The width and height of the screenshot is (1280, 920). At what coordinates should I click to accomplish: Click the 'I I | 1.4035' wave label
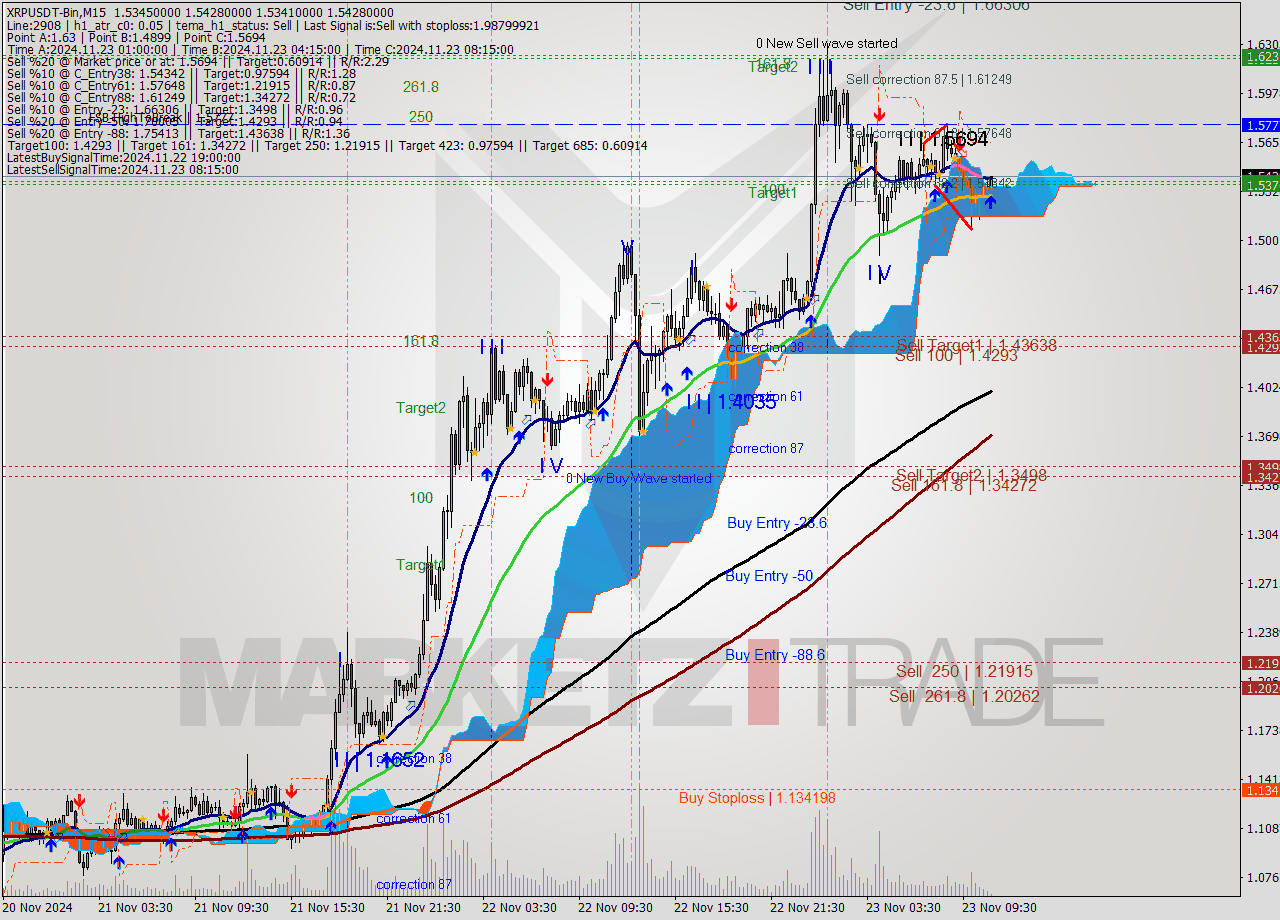pyautogui.click(x=731, y=402)
